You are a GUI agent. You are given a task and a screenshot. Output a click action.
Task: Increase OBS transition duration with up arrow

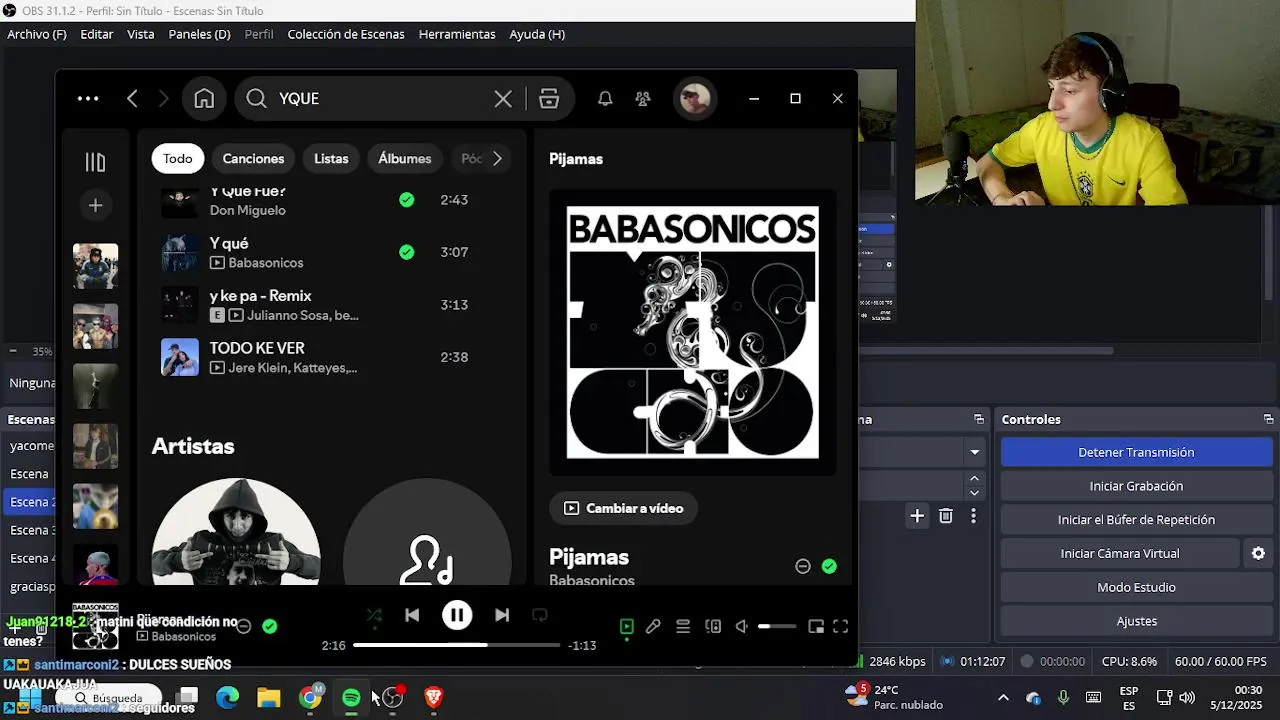pos(974,479)
